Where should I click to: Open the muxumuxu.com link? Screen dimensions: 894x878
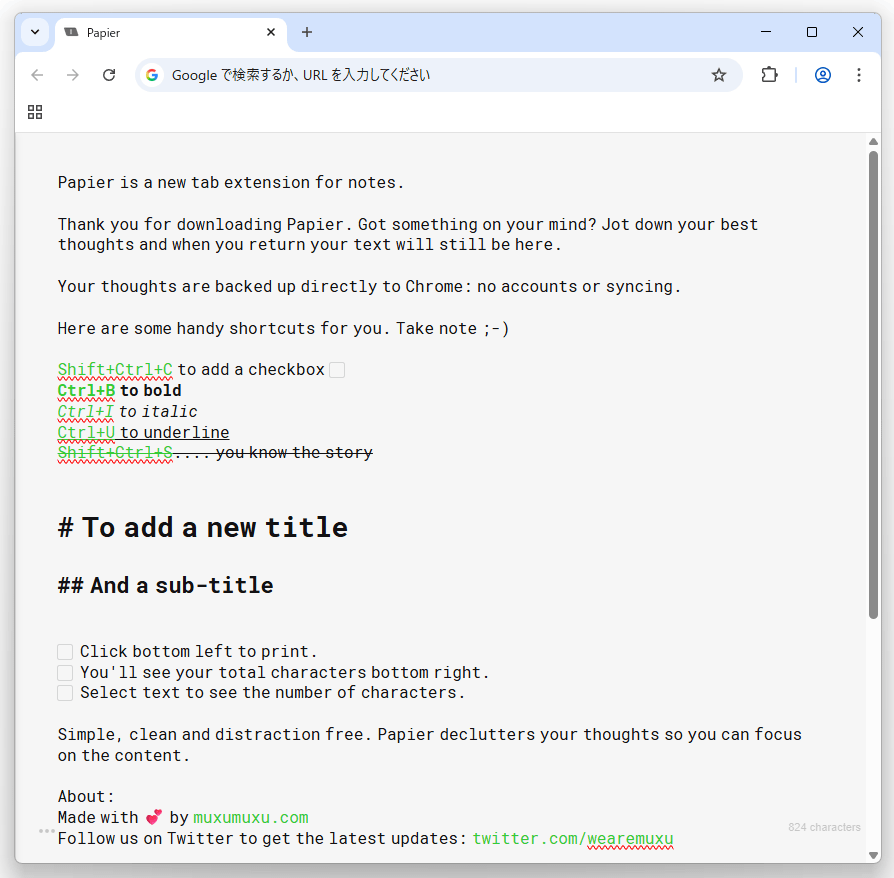(251, 818)
